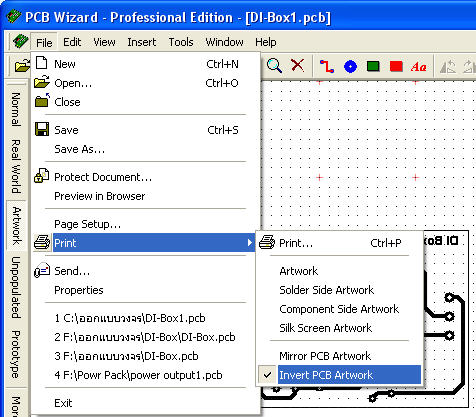Open the Window menu
Image resolution: width=476 pixels, height=417 pixels.
pos(224,42)
